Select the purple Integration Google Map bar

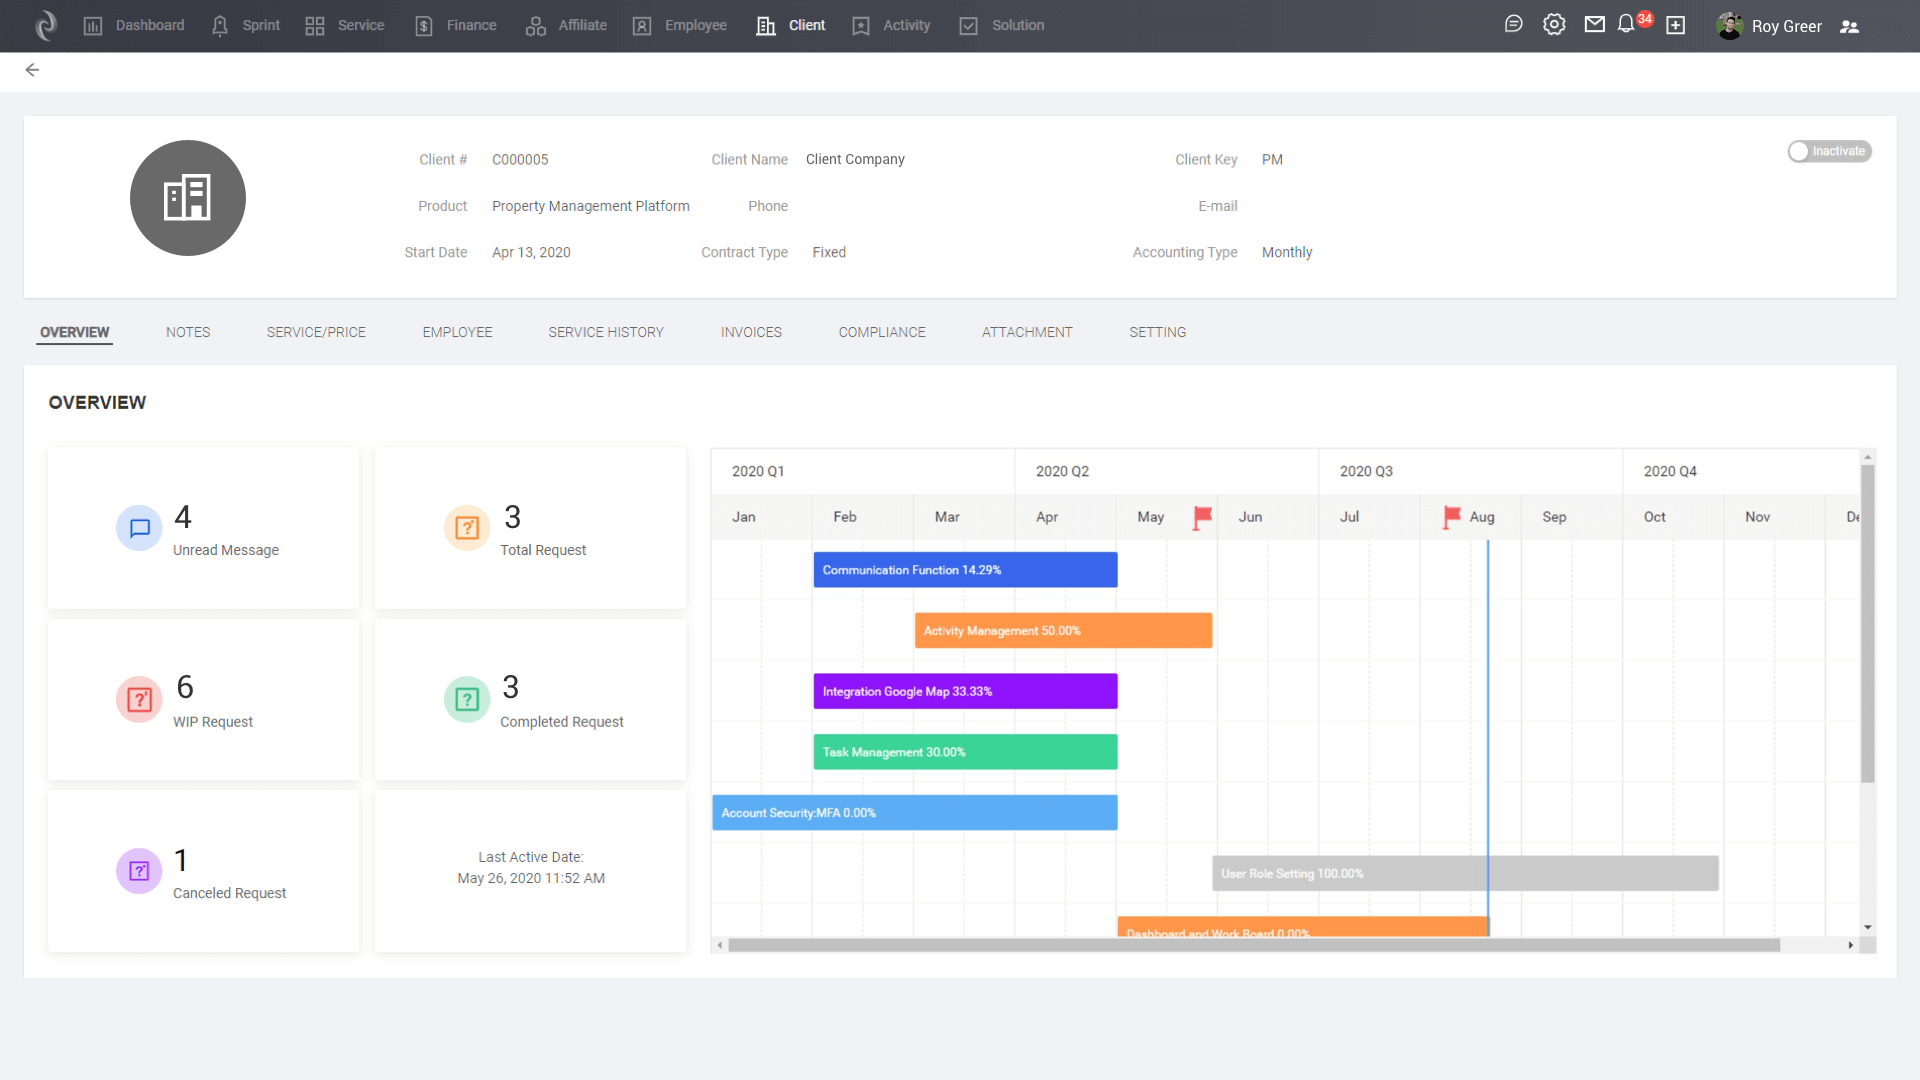(x=965, y=691)
